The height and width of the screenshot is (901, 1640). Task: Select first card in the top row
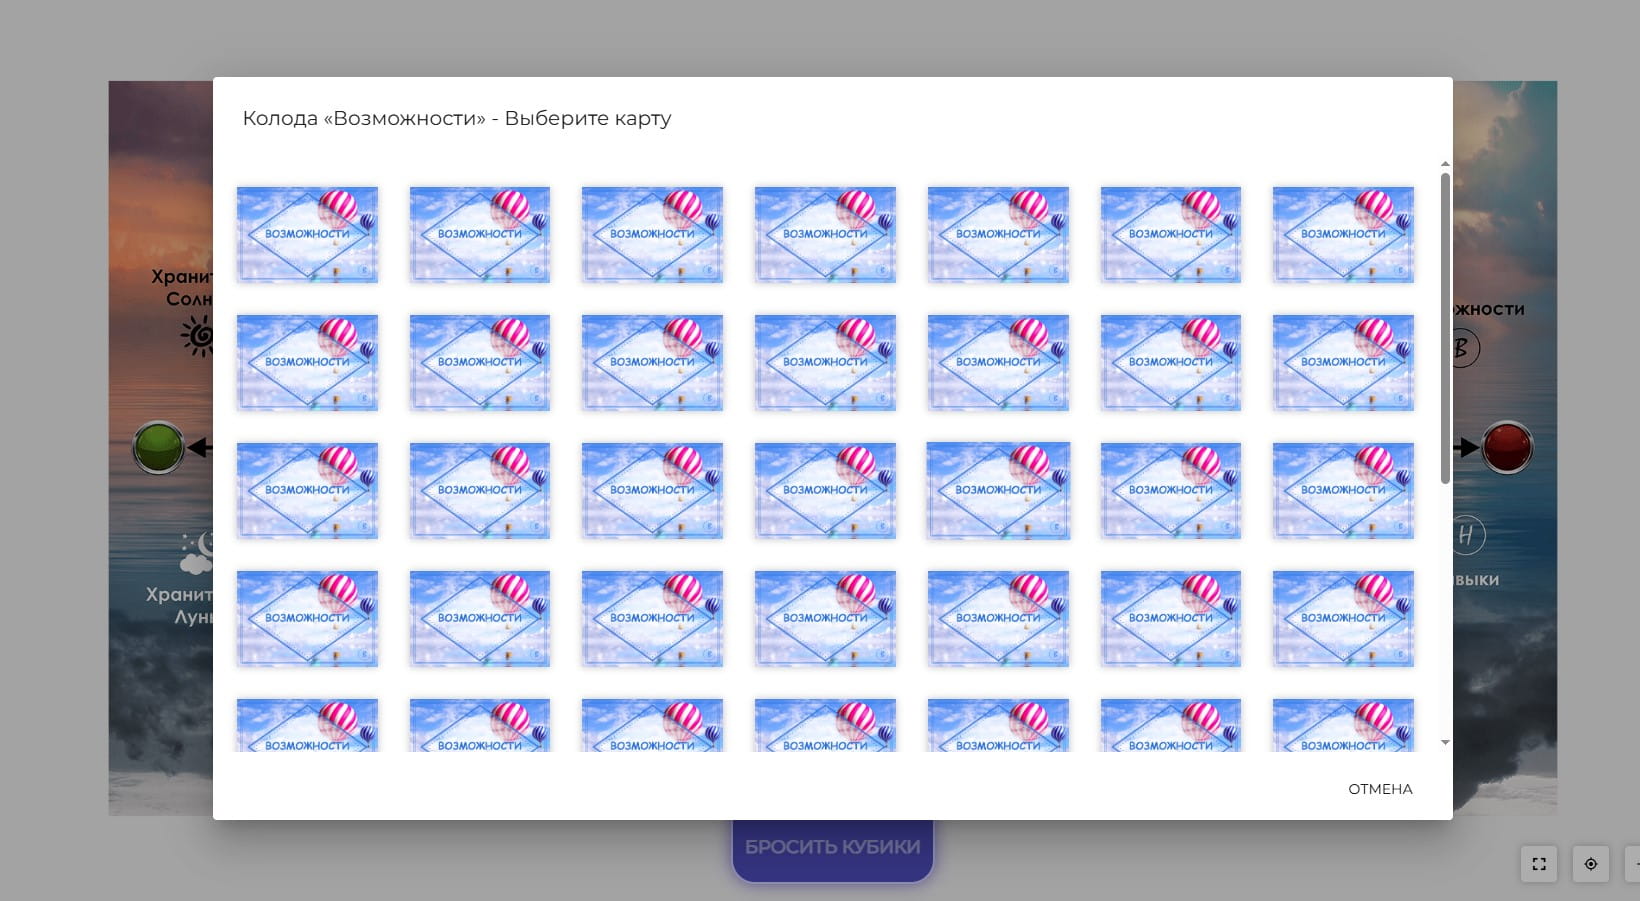coord(307,234)
